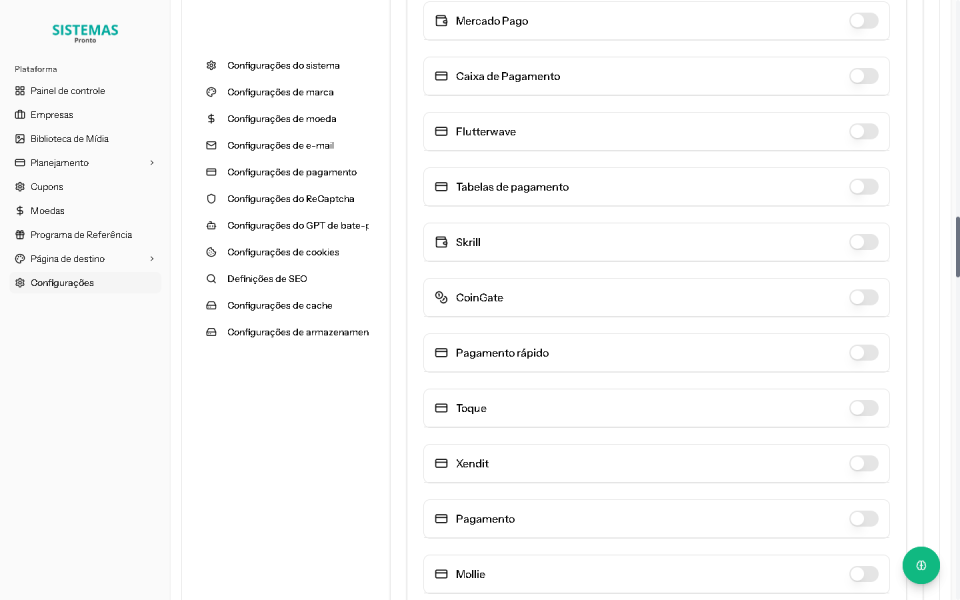The width and height of the screenshot is (960, 600).
Task: Open the Painel de controle dashboard icon
Action: click(21, 90)
